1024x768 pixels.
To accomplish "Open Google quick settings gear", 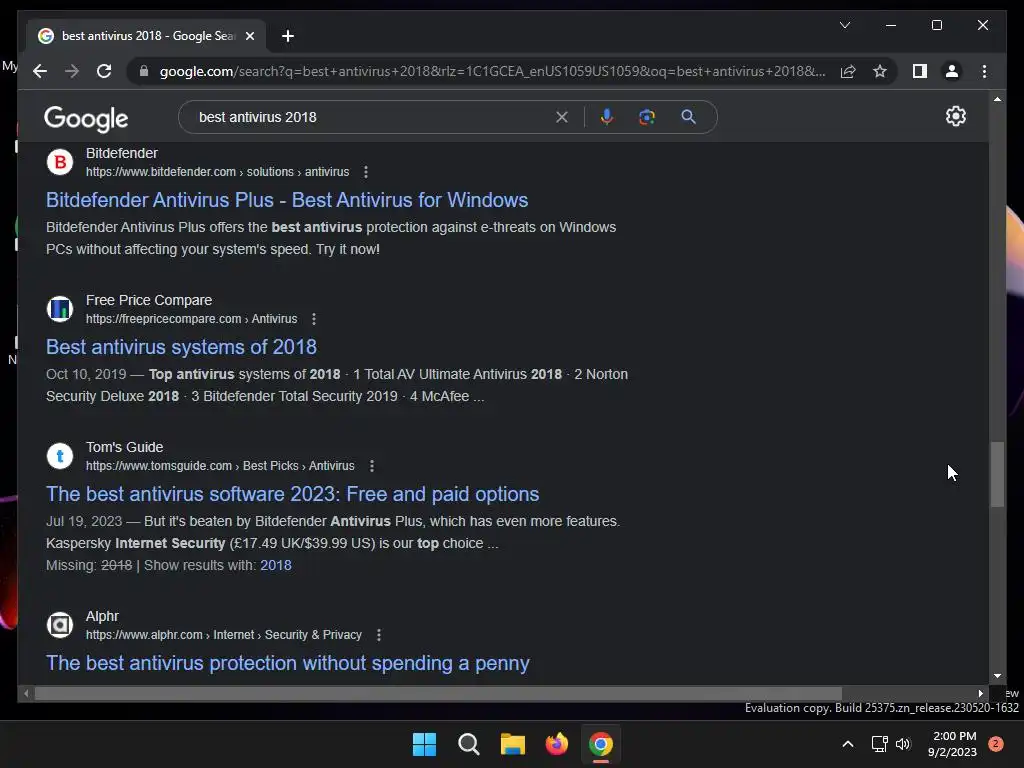I will [955, 116].
